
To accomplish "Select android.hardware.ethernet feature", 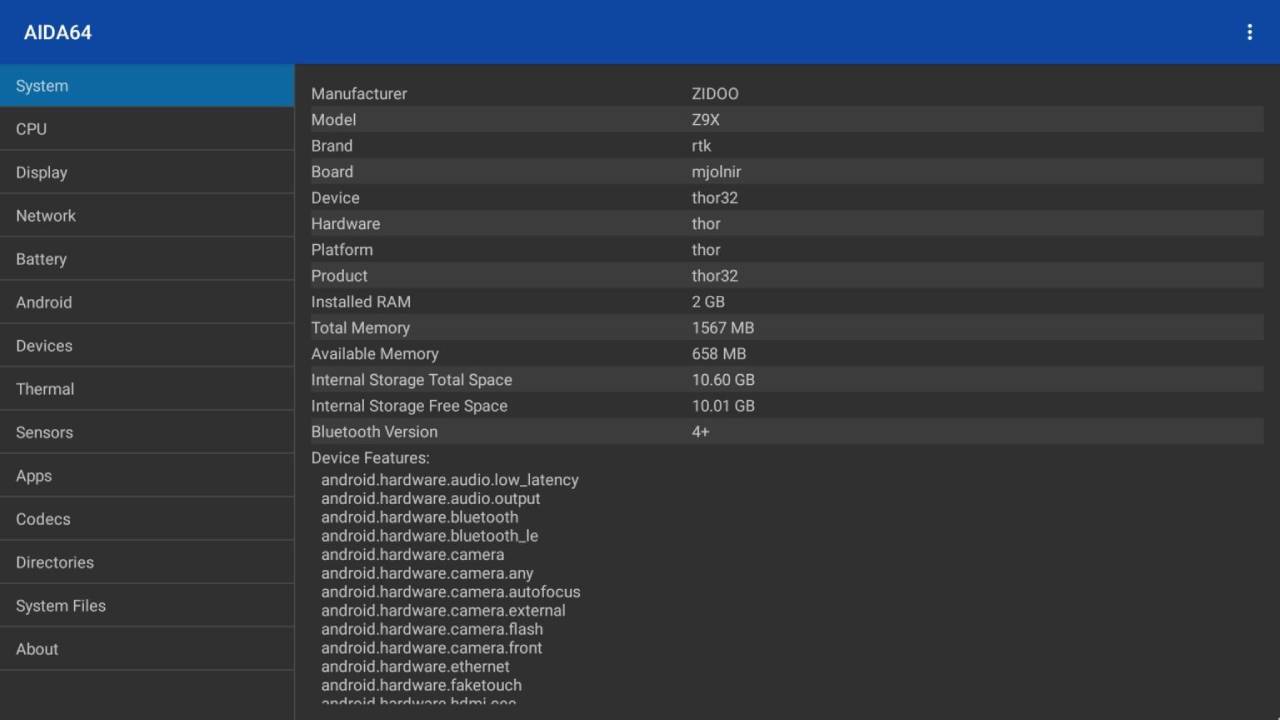I will pyautogui.click(x=415, y=667).
